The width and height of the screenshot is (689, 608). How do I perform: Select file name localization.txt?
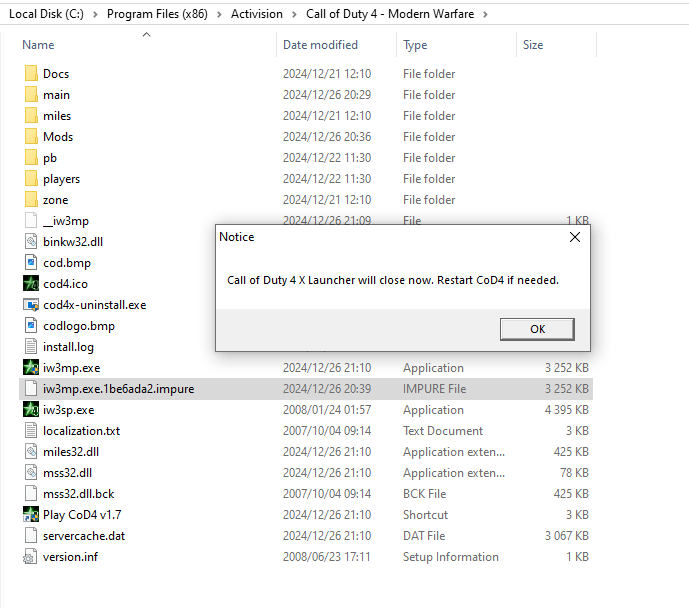click(x=81, y=431)
